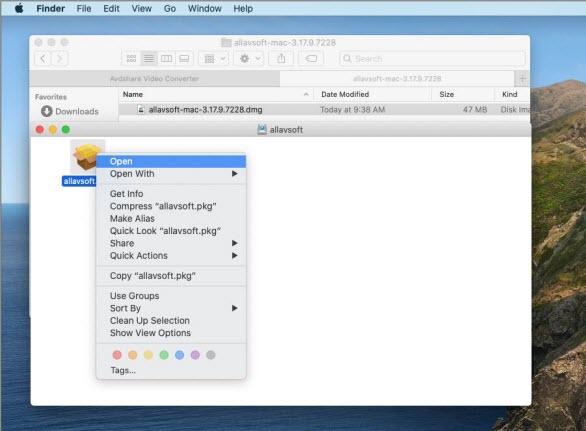Choose Get Info in context menu

[x=171, y=194]
